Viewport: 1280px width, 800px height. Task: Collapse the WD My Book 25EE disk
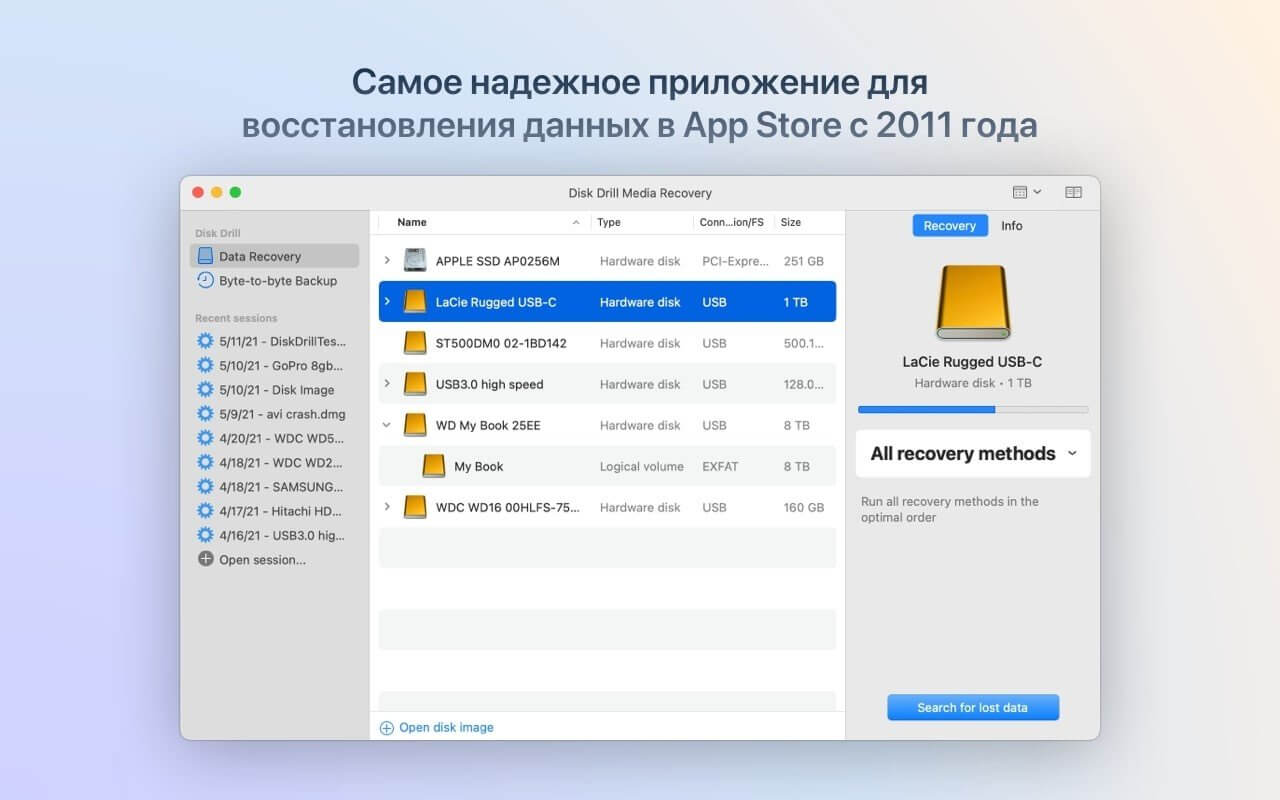388,425
